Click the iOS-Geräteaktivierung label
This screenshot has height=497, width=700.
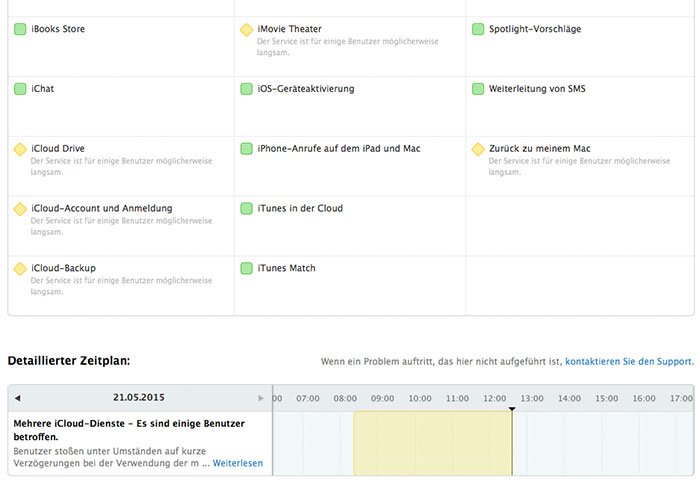pos(305,89)
